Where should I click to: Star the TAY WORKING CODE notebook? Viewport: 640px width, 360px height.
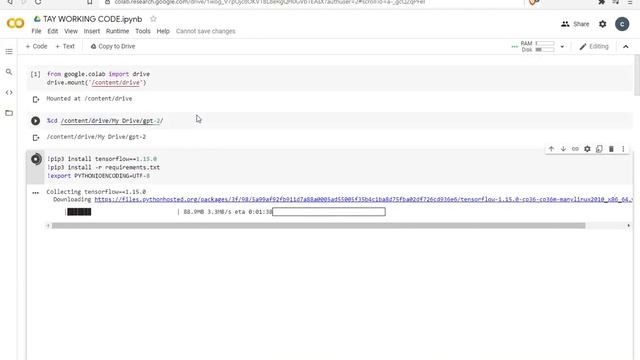point(153,19)
